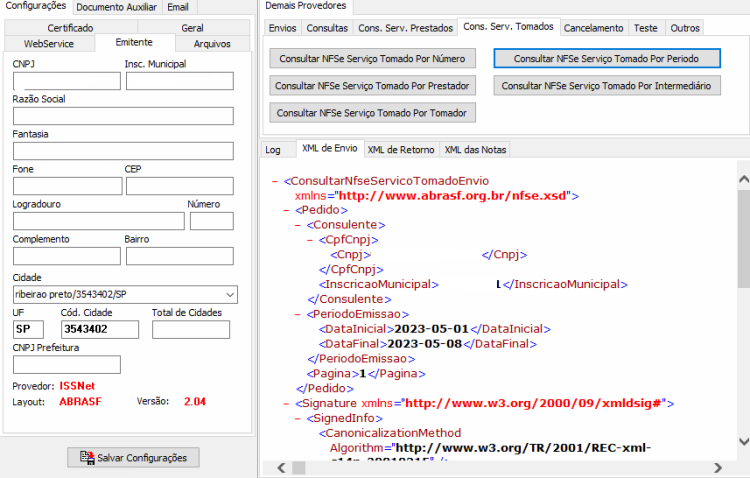The width and height of the screenshot is (750, 478).
Task: Collapse the Signature XML node
Action: click(286, 404)
